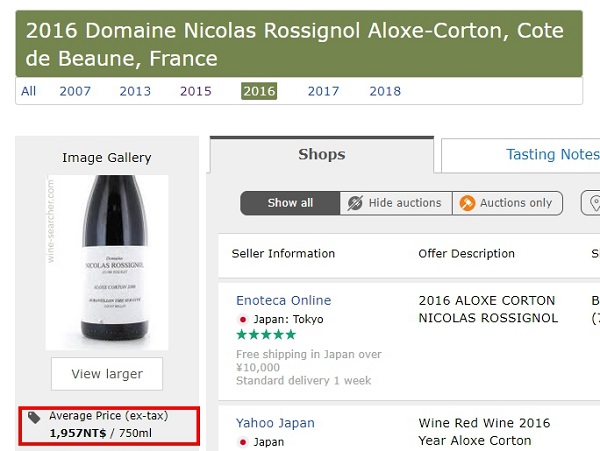
Task: Click the orange auction gavel icon
Action: [x=467, y=203]
